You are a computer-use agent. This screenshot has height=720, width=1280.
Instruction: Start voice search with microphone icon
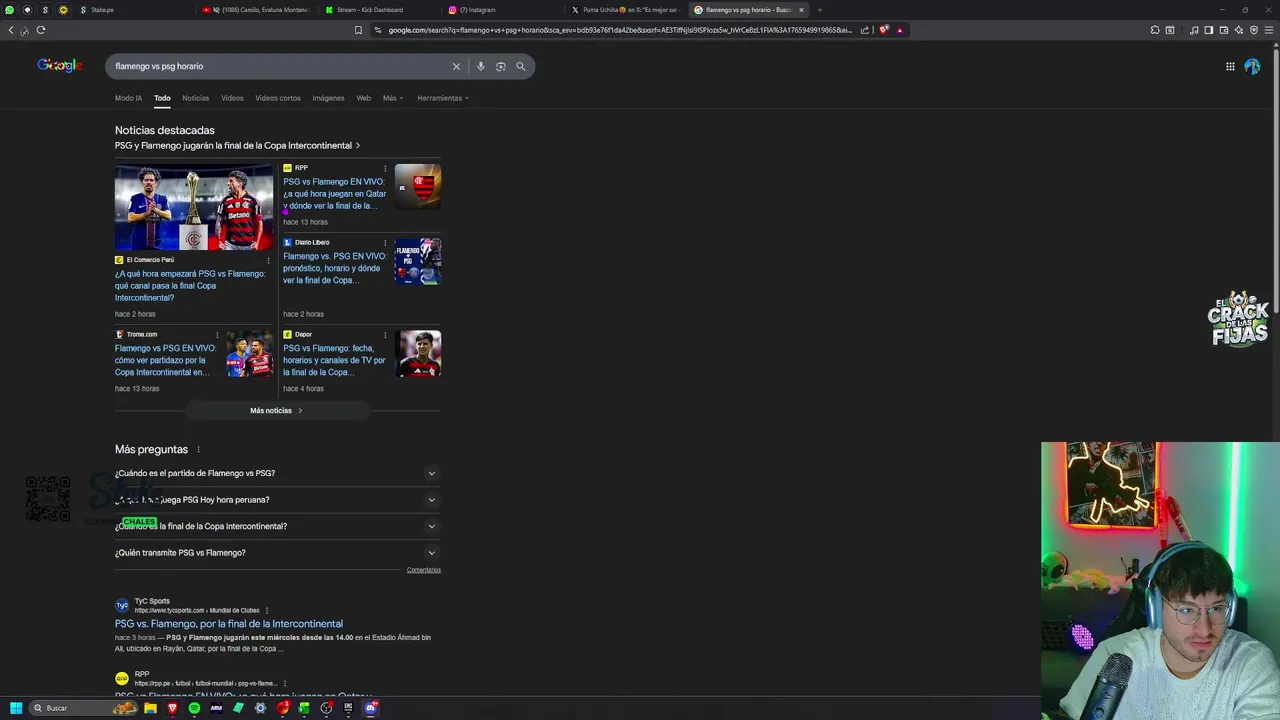click(x=481, y=66)
